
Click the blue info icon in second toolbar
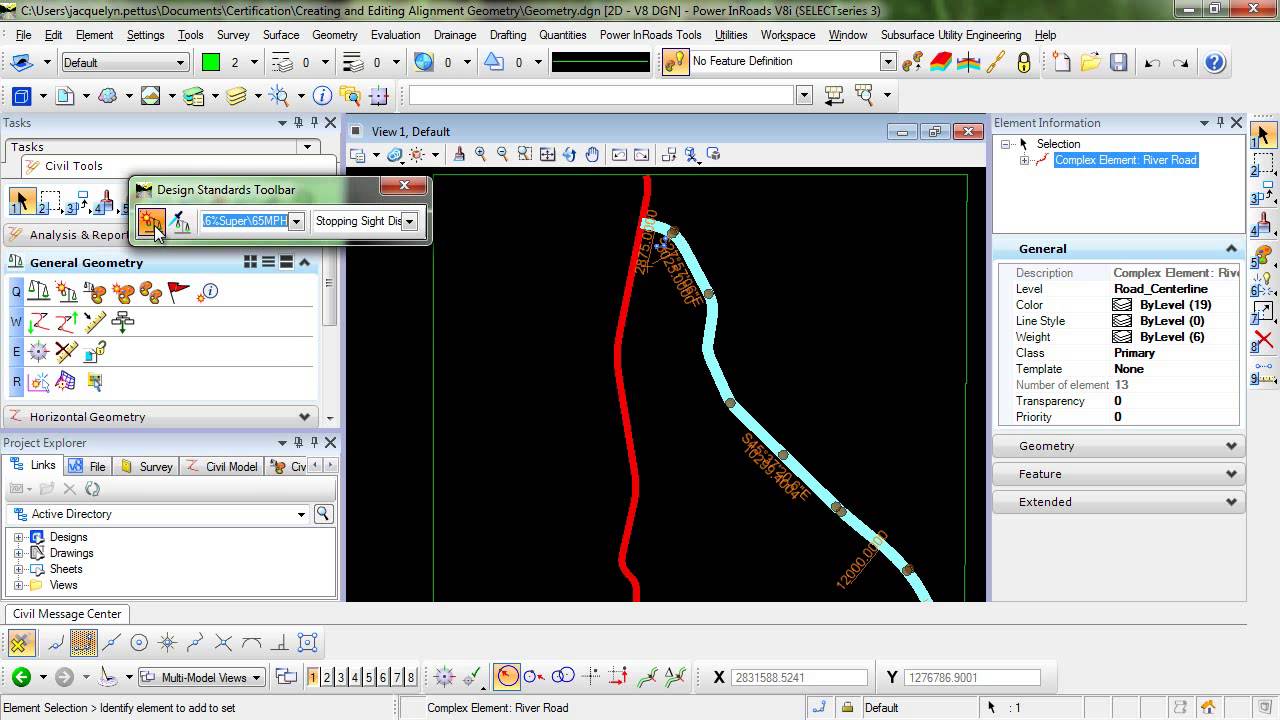(x=322, y=96)
